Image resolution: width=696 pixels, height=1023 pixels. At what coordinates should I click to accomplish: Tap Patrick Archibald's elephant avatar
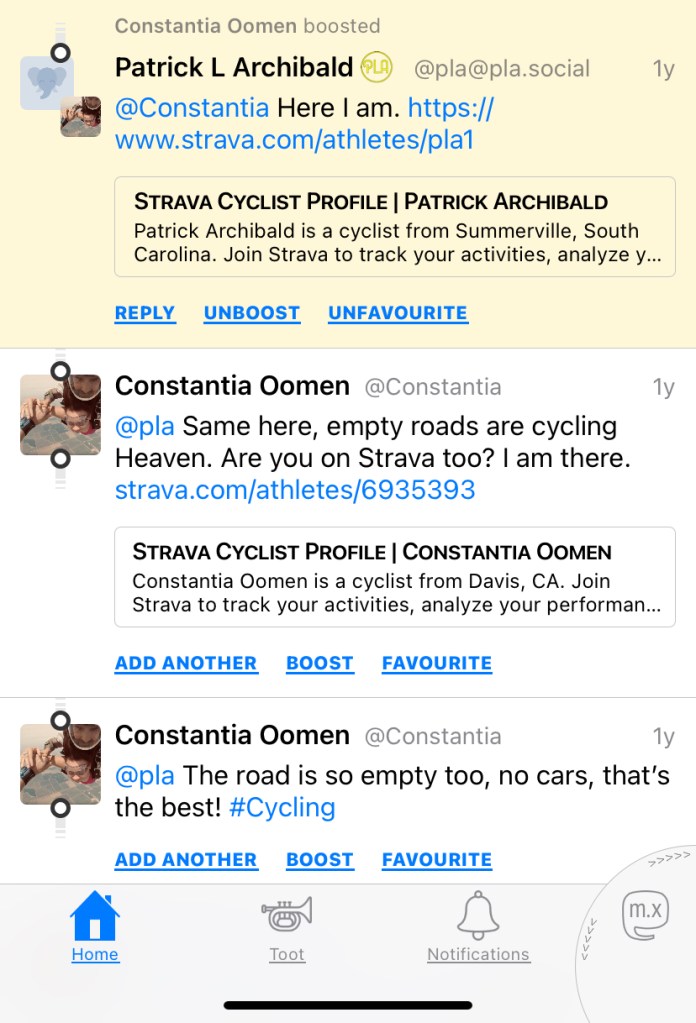[x=46, y=83]
